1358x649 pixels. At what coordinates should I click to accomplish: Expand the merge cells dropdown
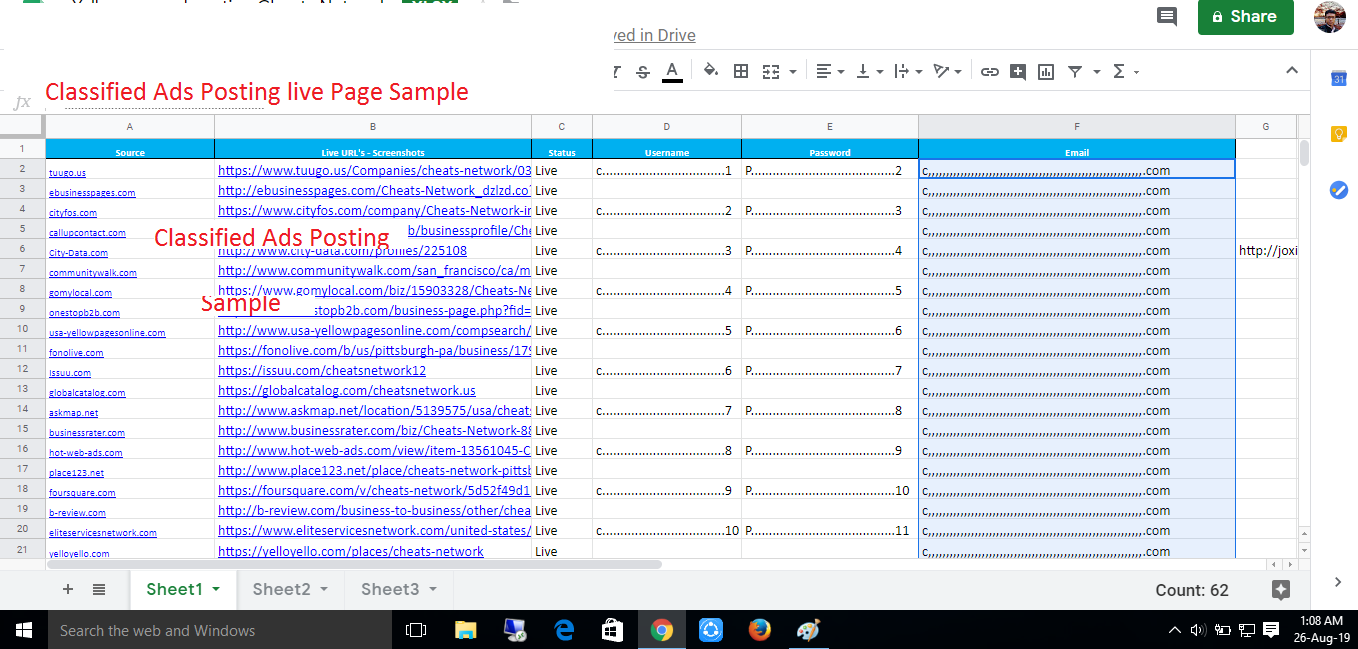(x=793, y=71)
